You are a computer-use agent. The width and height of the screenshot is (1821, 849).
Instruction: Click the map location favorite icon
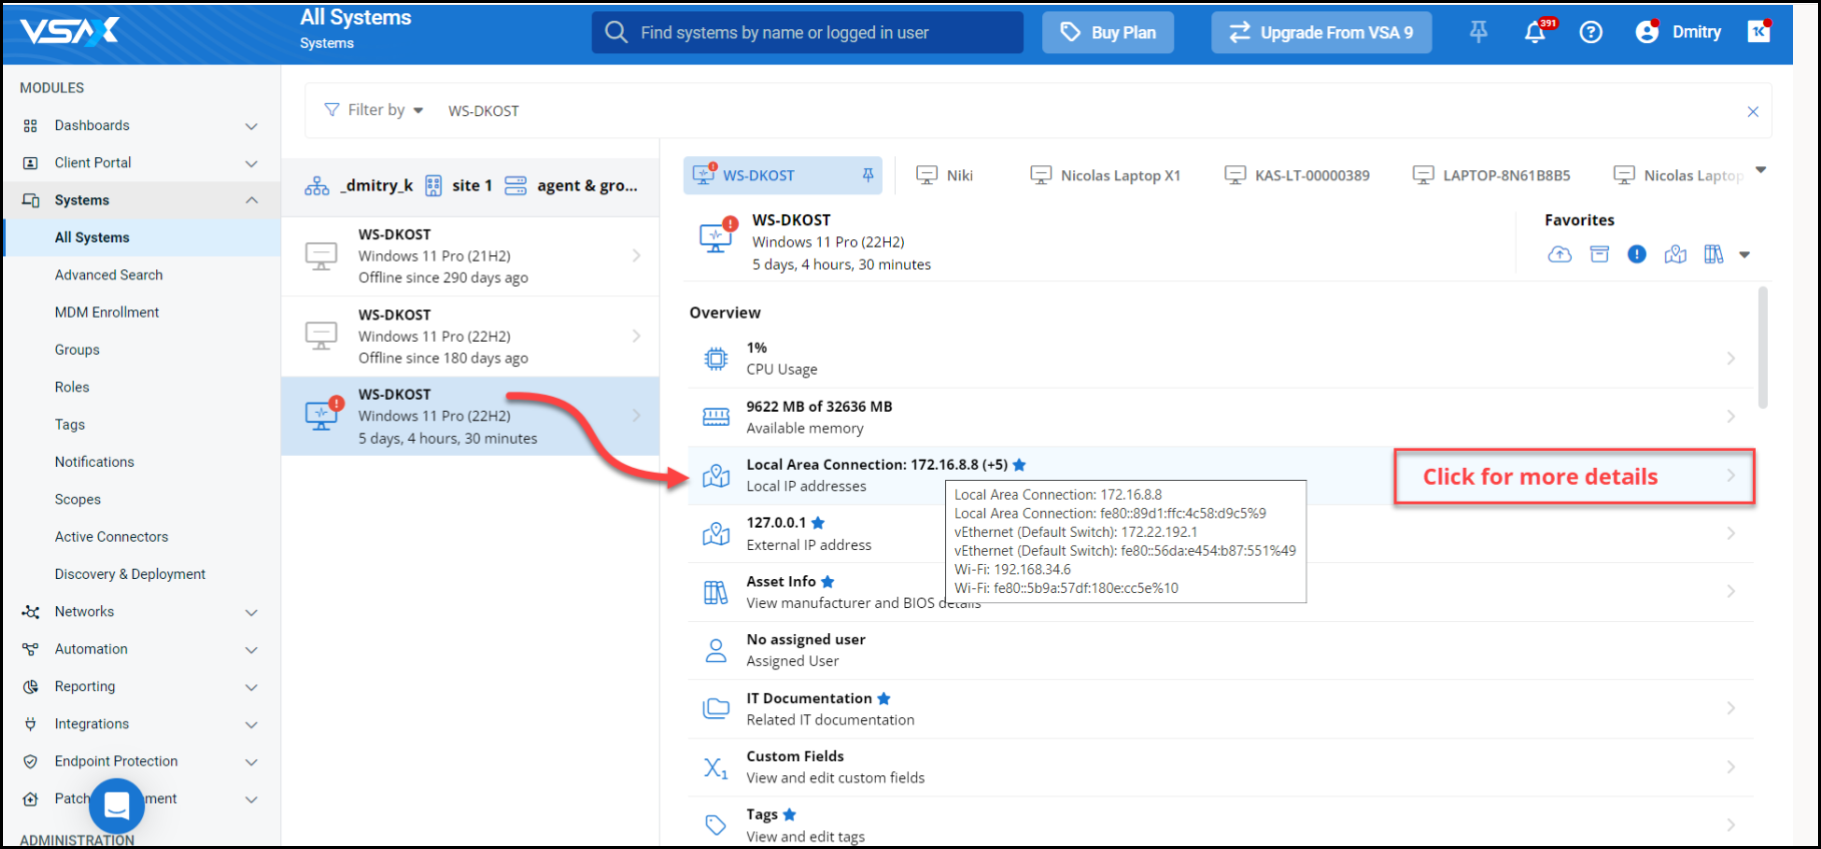pyautogui.click(x=1675, y=255)
